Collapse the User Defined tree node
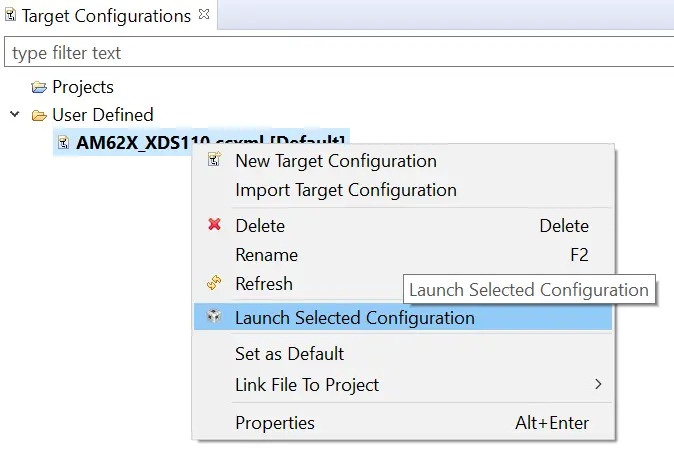 point(14,115)
